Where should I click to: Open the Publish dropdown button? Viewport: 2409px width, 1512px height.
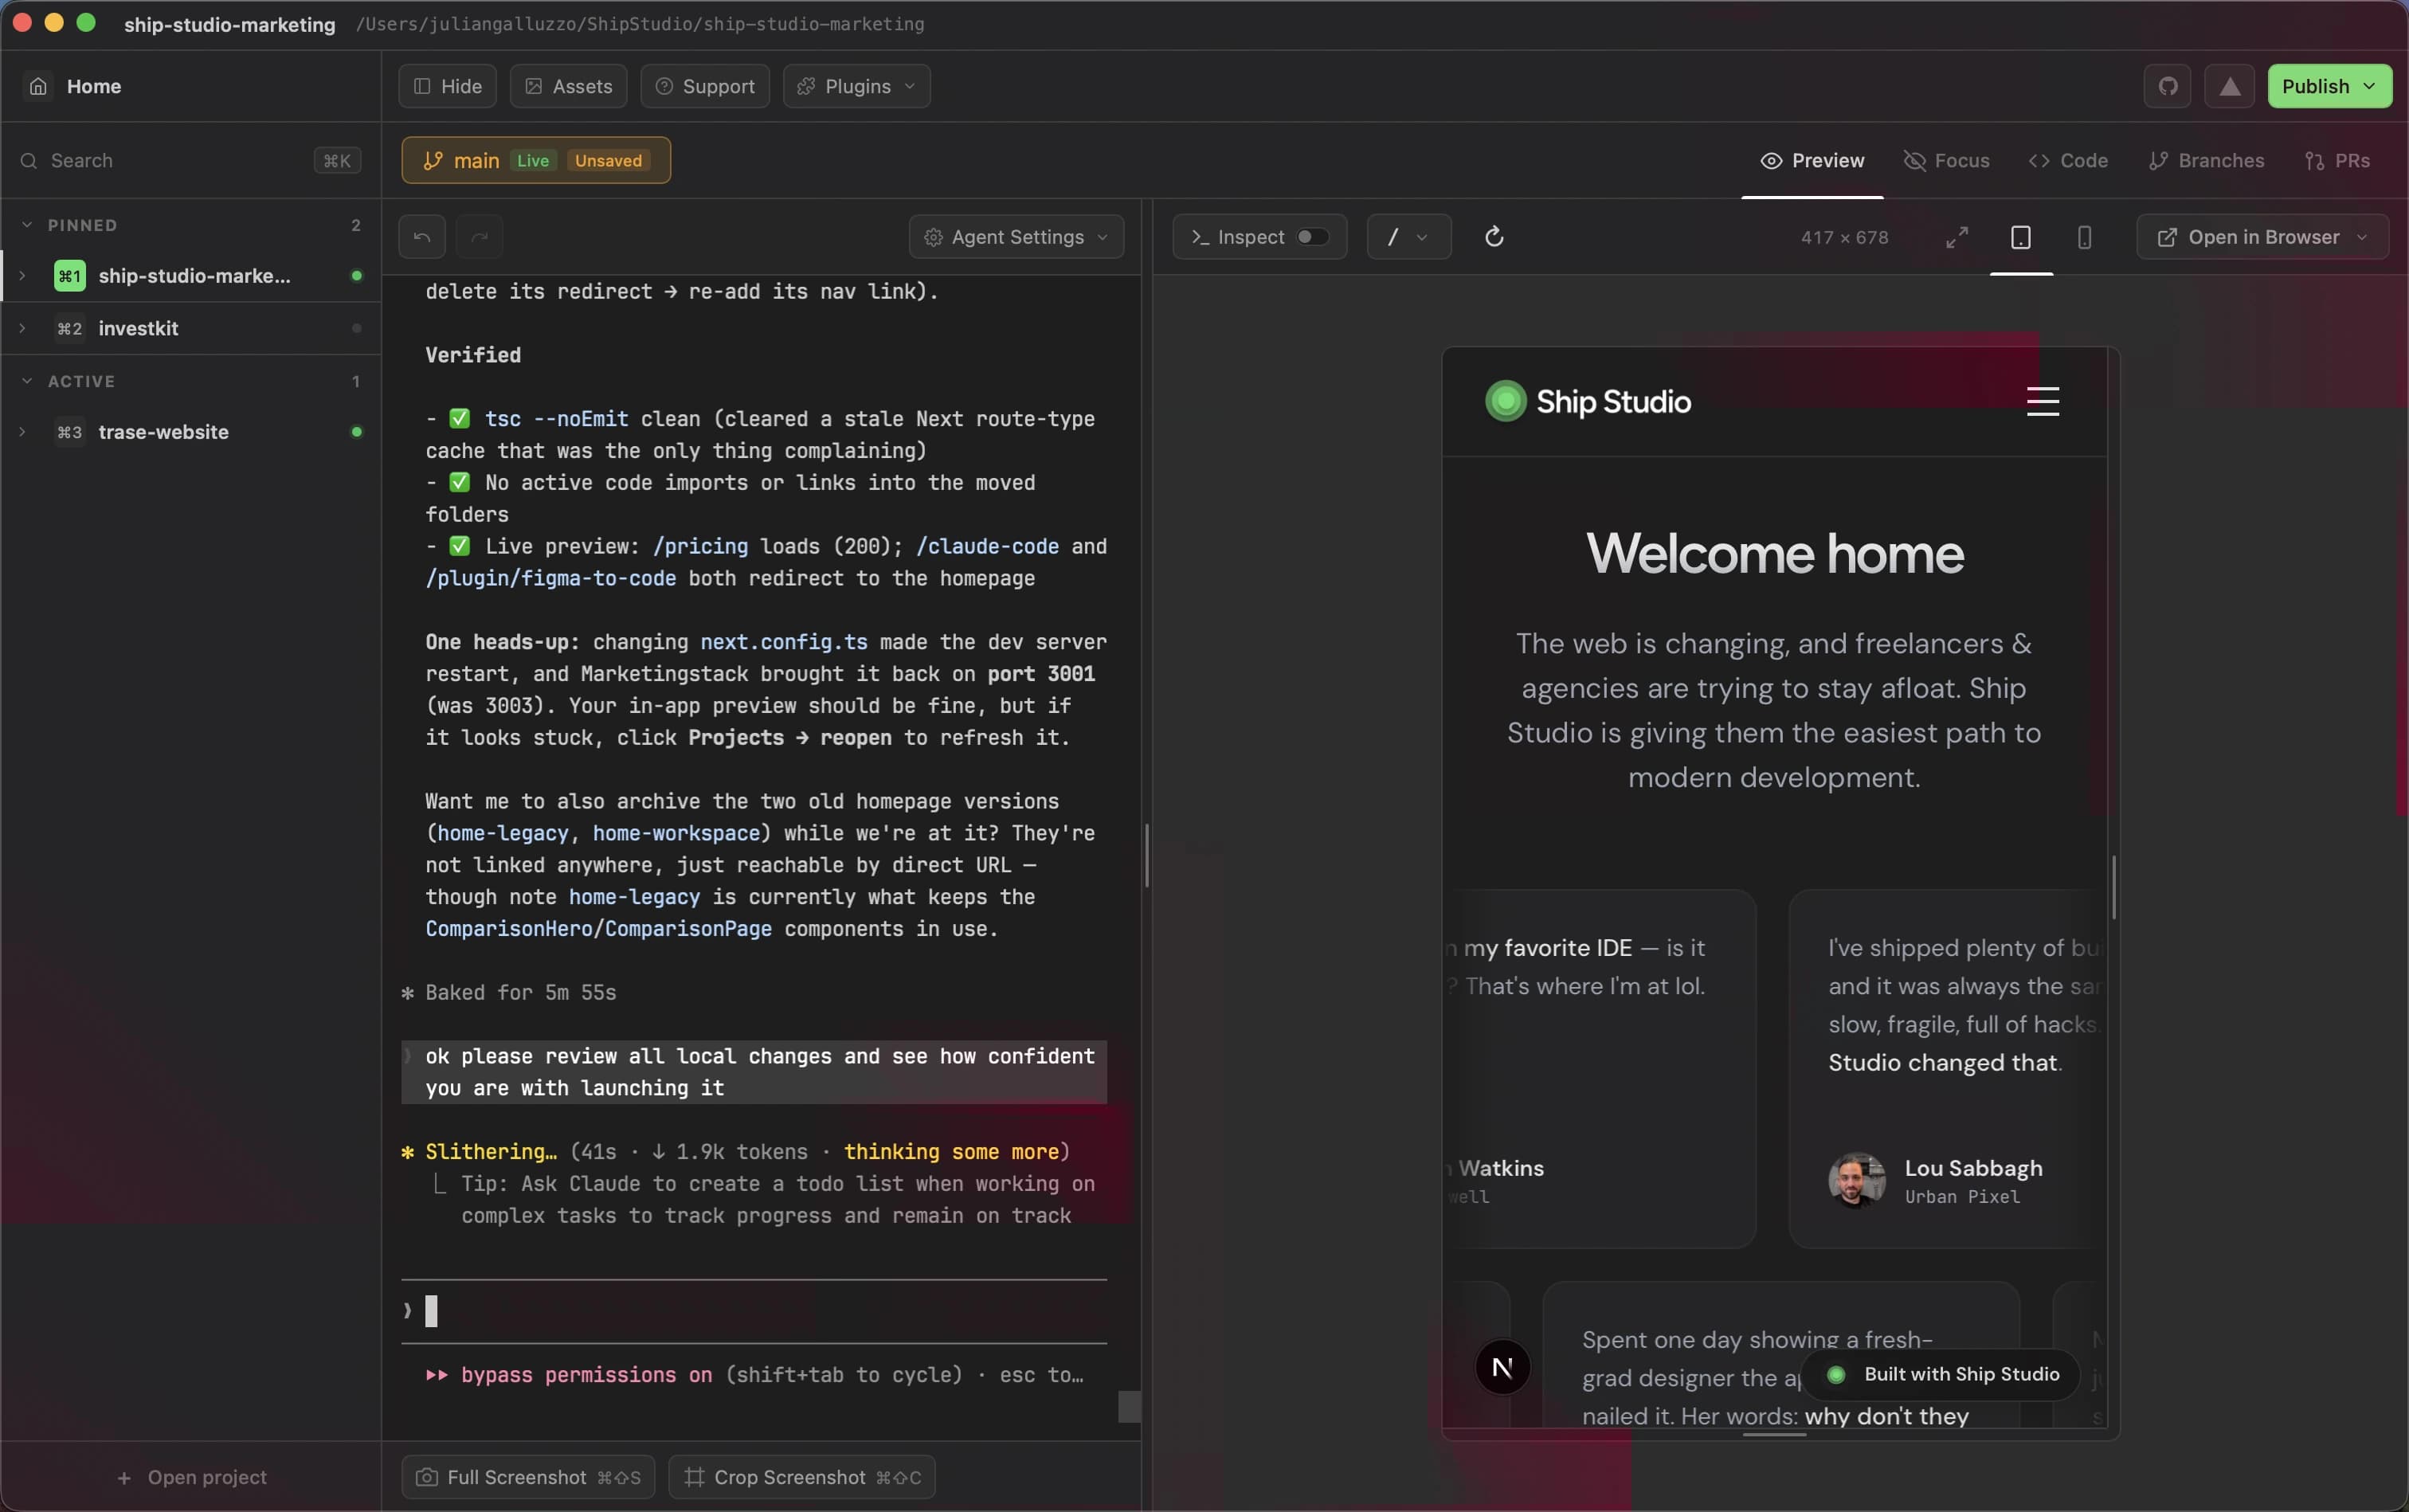[x=2329, y=86]
